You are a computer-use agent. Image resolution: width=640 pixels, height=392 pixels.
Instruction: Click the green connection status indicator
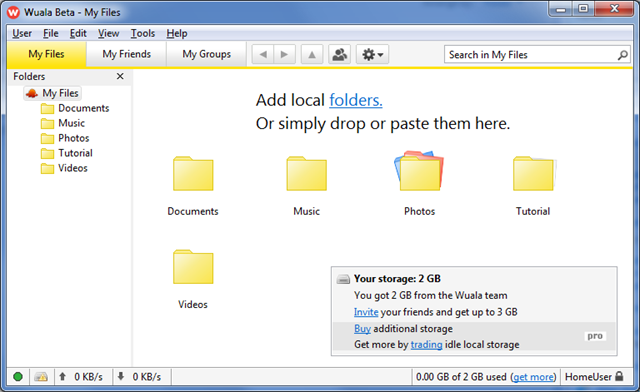click(18, 376)
